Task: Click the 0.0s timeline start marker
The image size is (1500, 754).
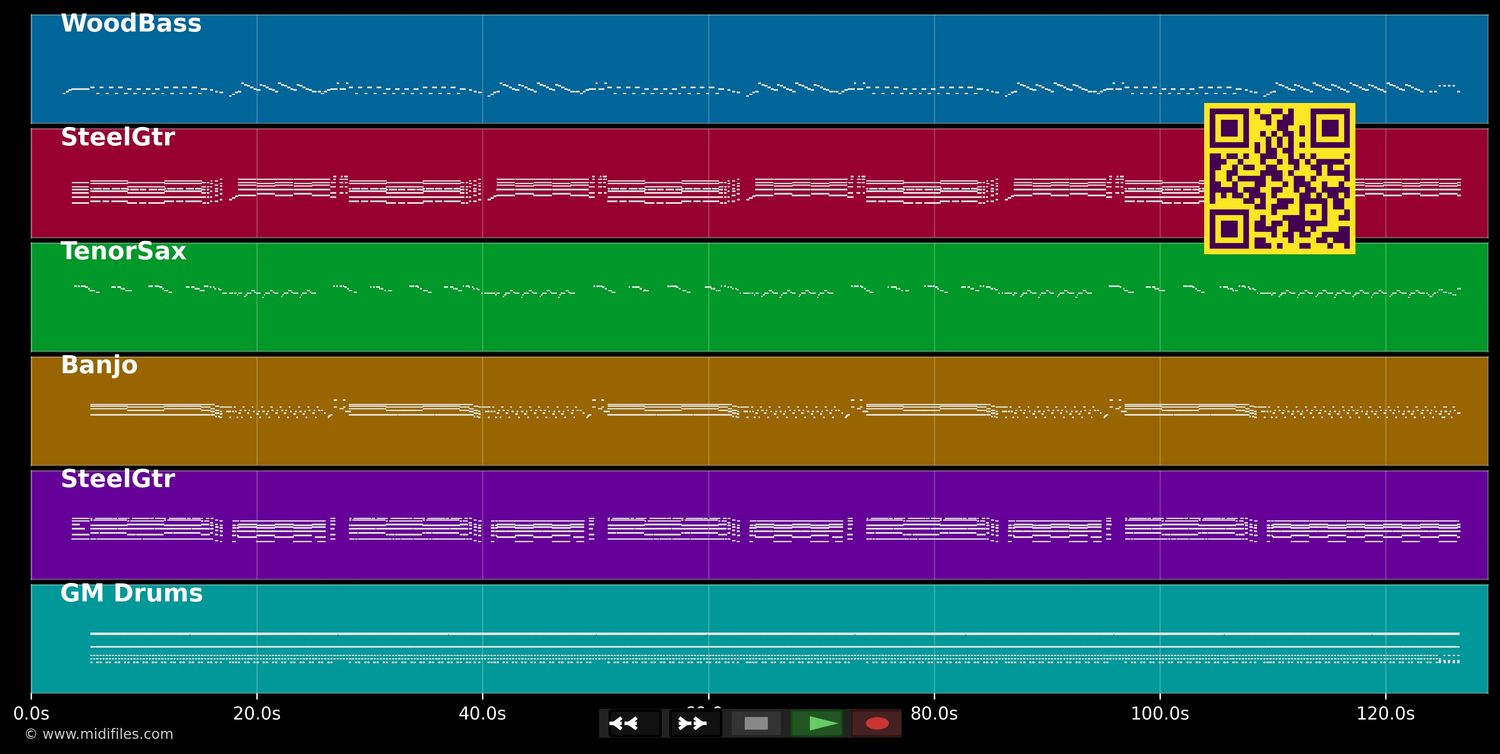Action: pyautogui.click(x=31, y=714)
